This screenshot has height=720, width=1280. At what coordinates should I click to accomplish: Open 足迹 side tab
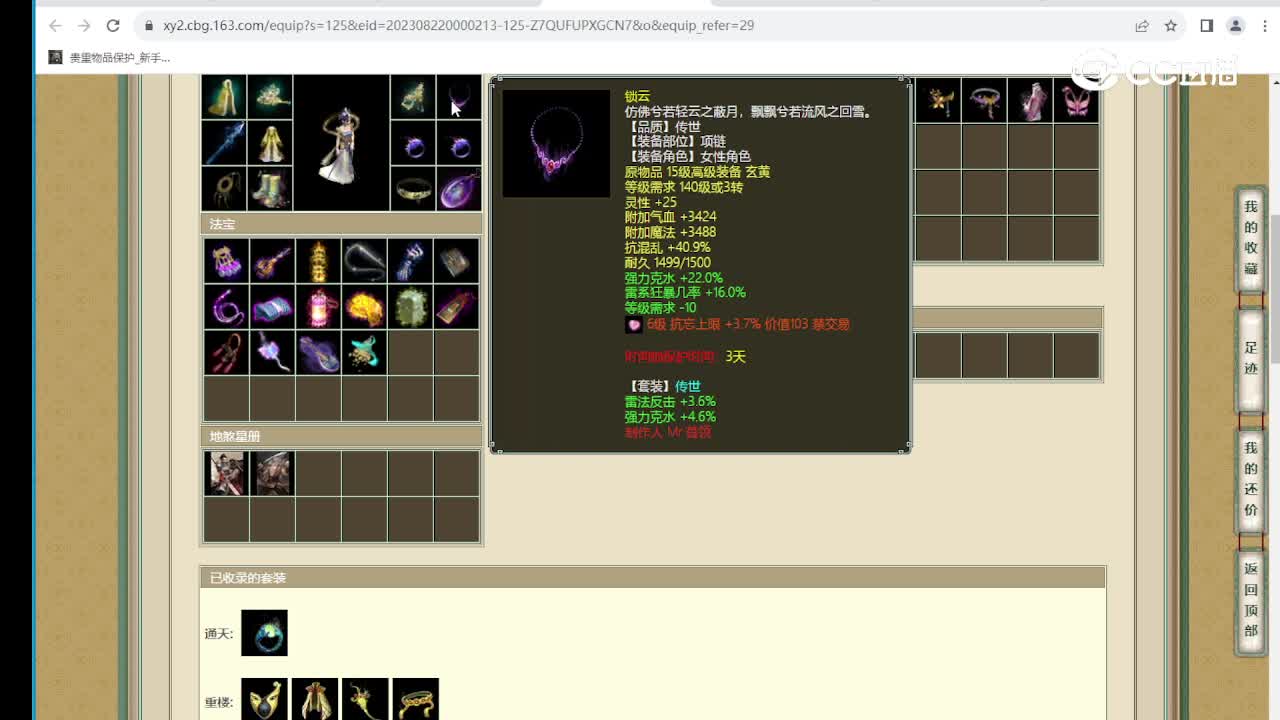(1251, 360)
